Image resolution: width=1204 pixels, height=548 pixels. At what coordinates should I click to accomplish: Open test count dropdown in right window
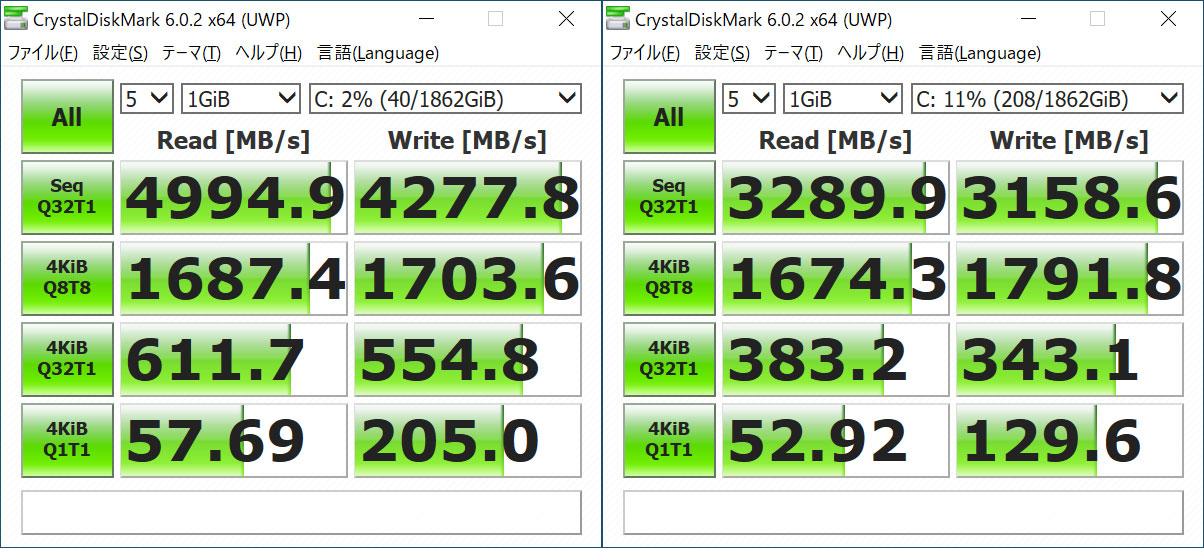click(748, 98)
